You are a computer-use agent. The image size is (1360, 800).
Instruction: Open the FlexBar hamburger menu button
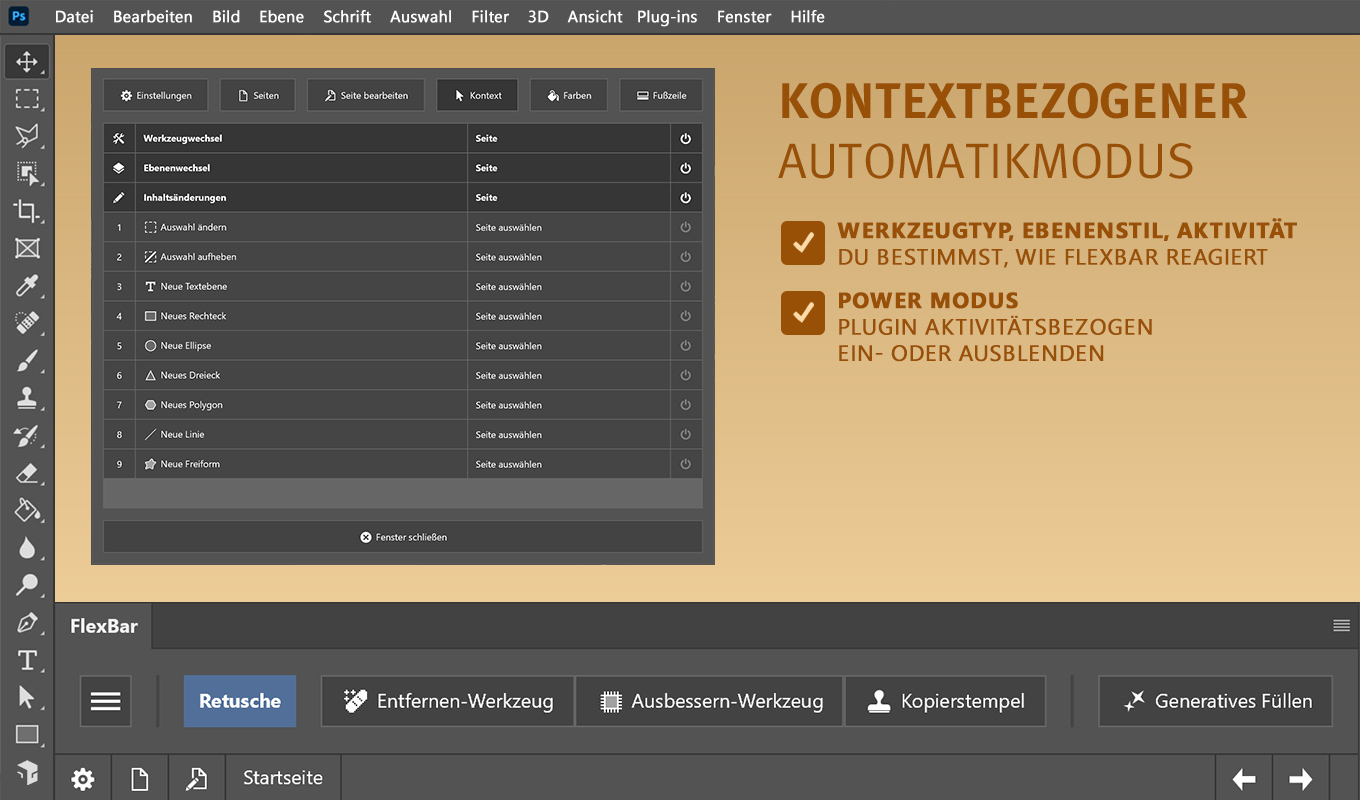pyautogui.click(x=105, y=701)
